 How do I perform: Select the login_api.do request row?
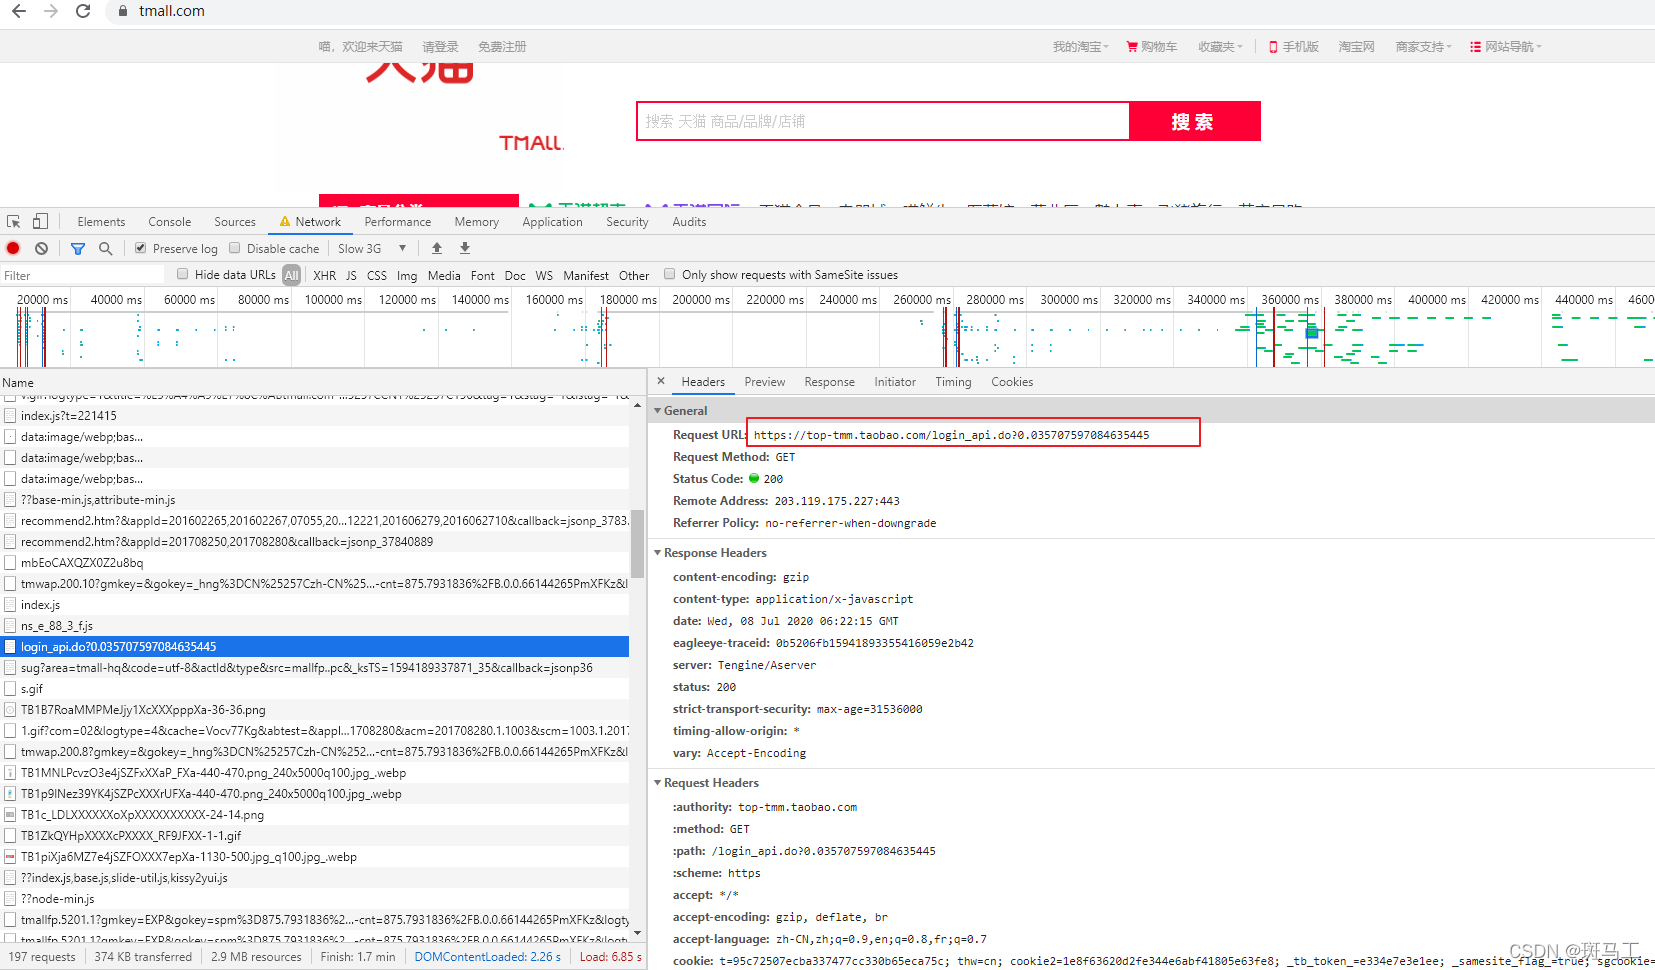[315, 646]
